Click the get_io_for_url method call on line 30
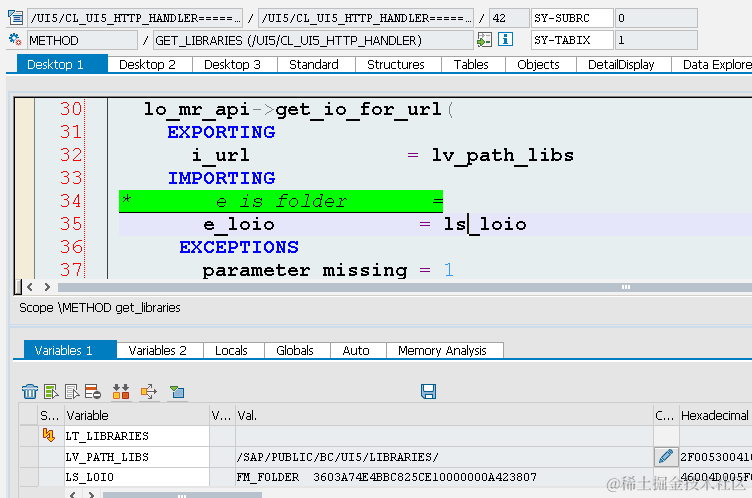The width and height of the screenshot is (752, 498). coord(358,109)
